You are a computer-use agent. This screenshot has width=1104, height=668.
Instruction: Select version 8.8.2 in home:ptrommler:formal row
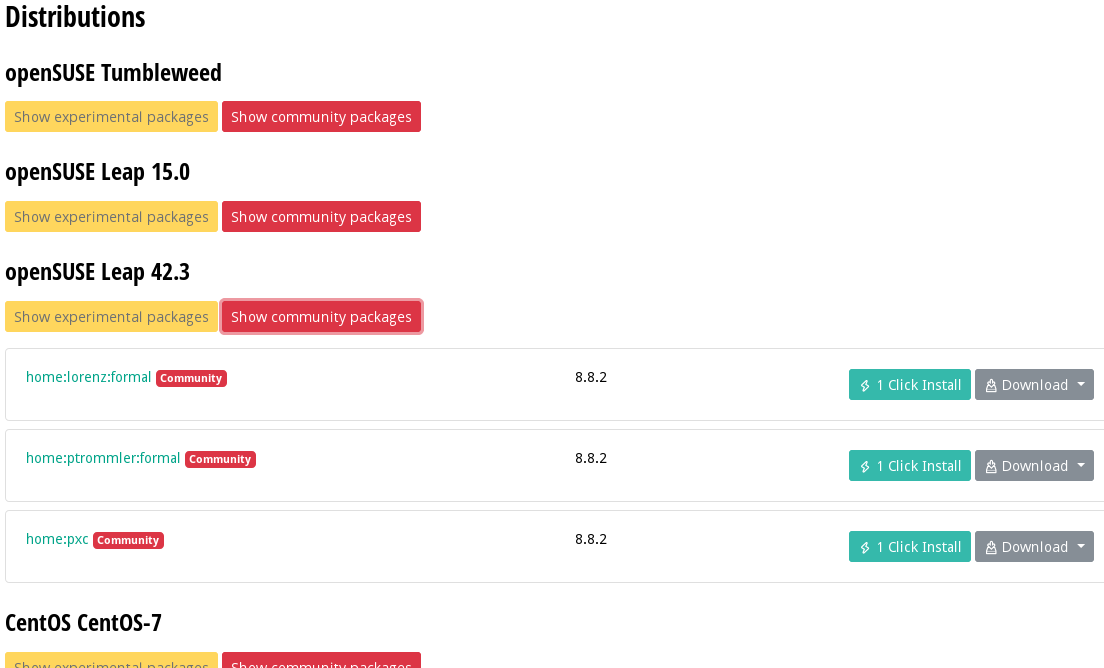[x=591, y=458]
